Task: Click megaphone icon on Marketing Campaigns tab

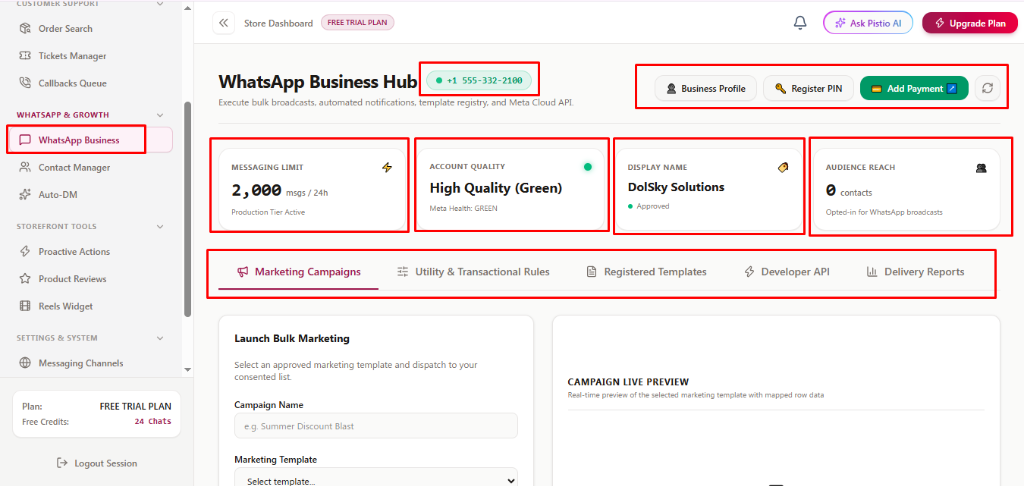Action: (x=242, y=272)
